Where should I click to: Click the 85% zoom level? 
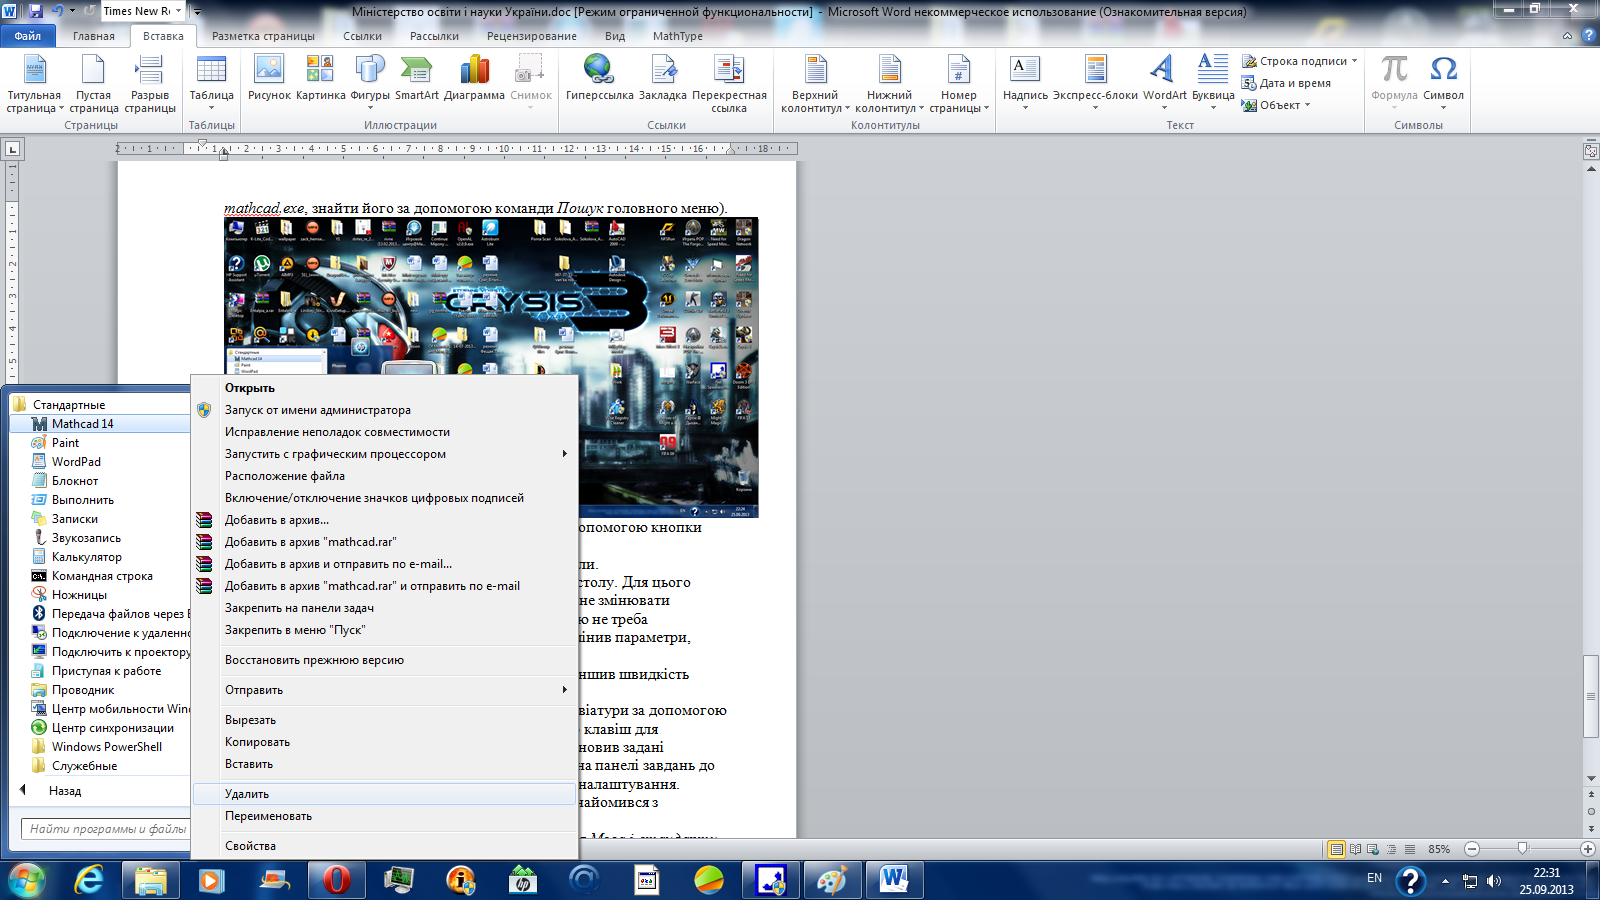[x=1439, y=849]
